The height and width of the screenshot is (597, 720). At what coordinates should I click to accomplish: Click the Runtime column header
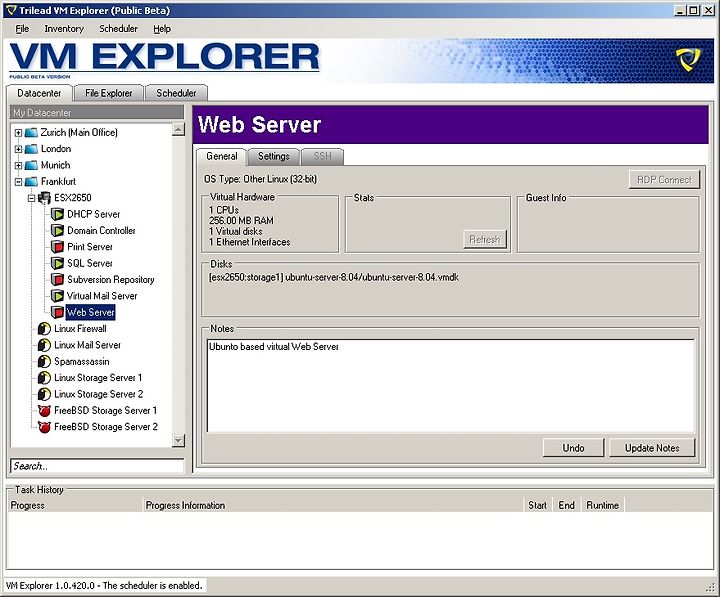coord(603,505)
